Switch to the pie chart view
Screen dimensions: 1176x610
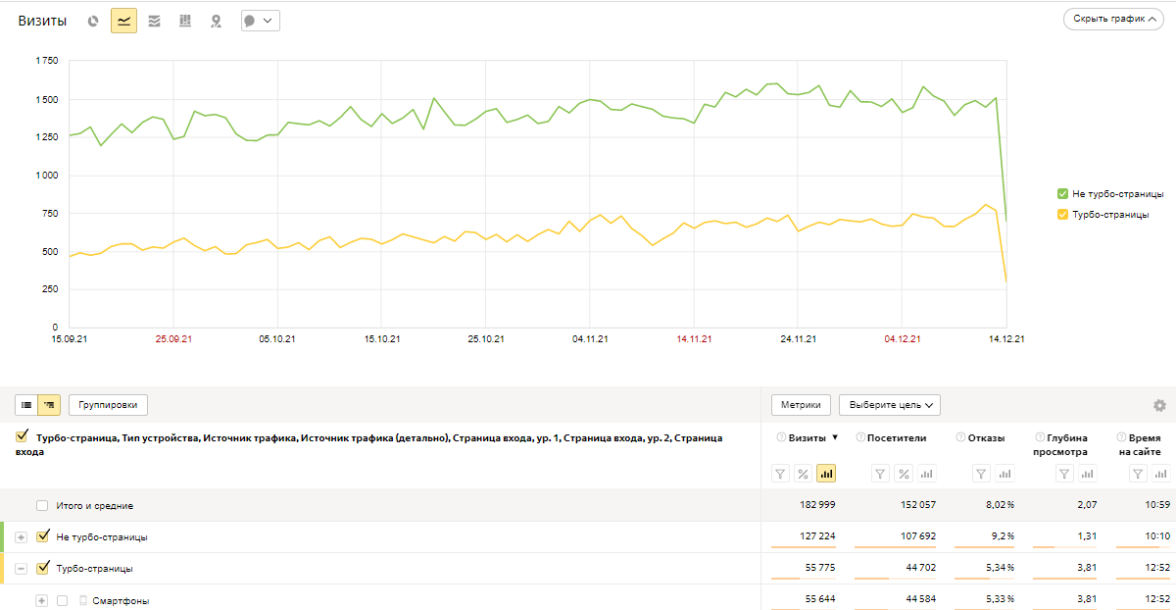point(93,21)
